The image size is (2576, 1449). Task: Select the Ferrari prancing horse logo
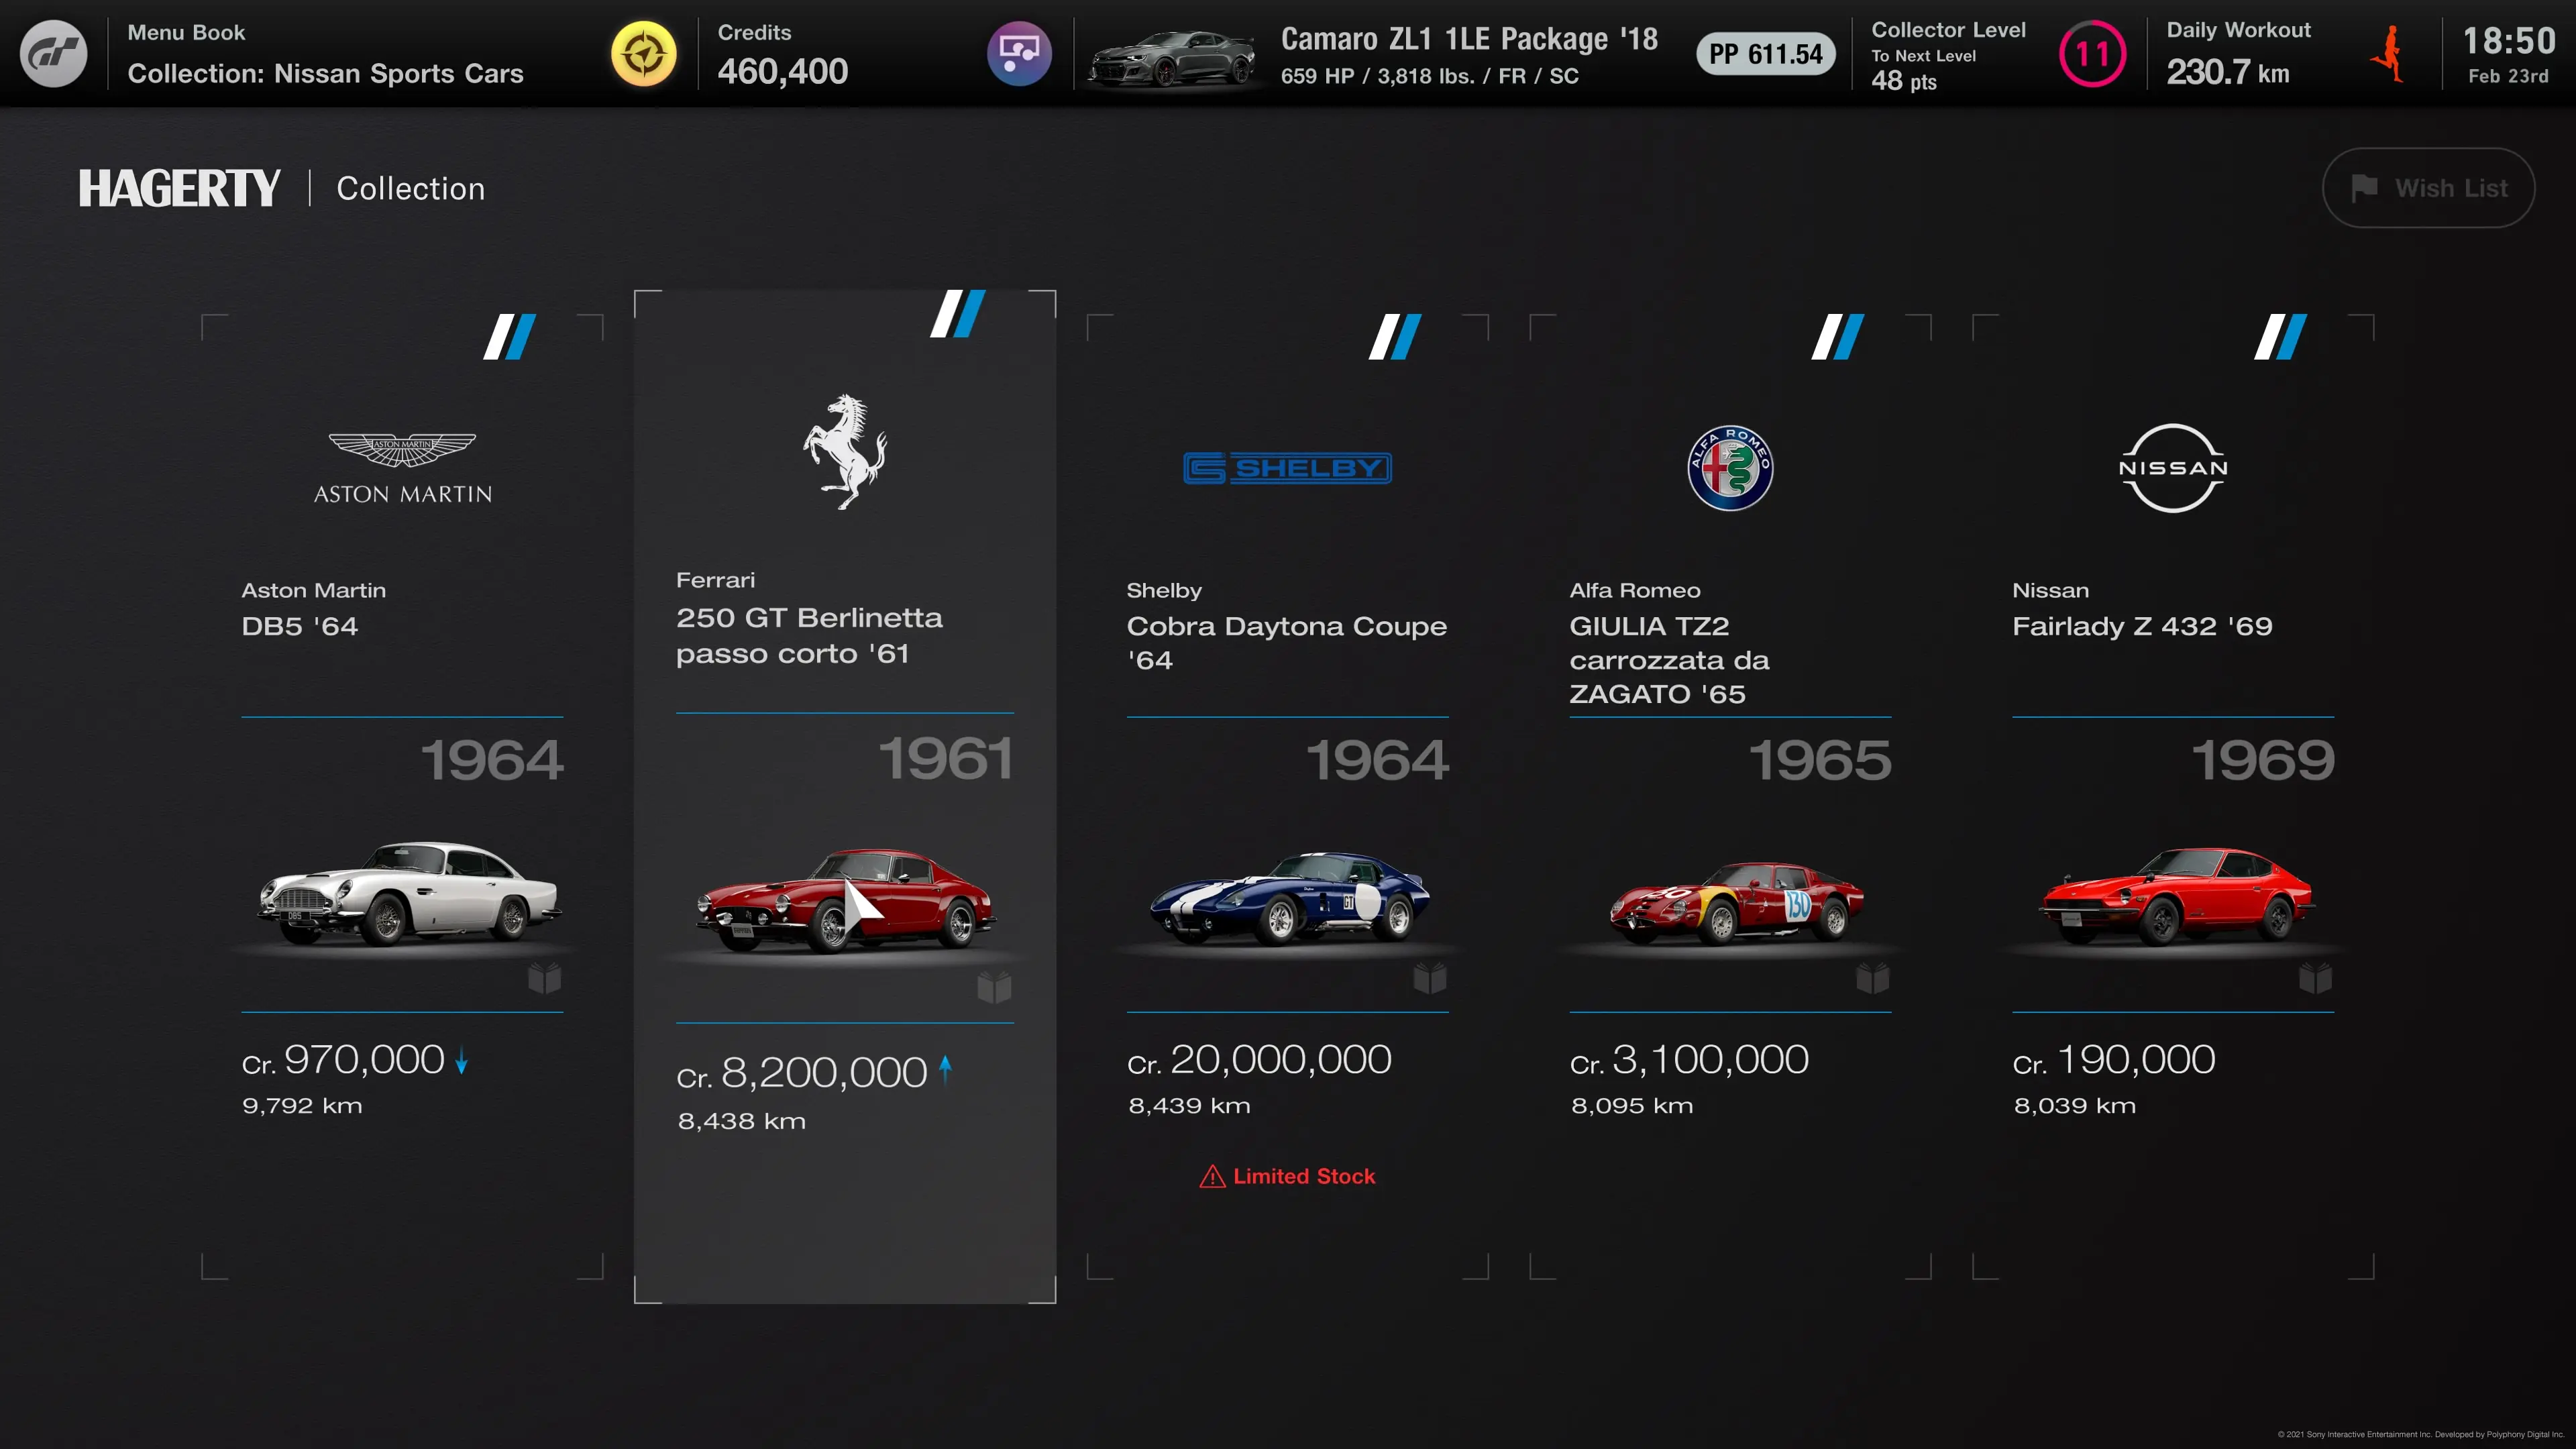click(845, 452)
